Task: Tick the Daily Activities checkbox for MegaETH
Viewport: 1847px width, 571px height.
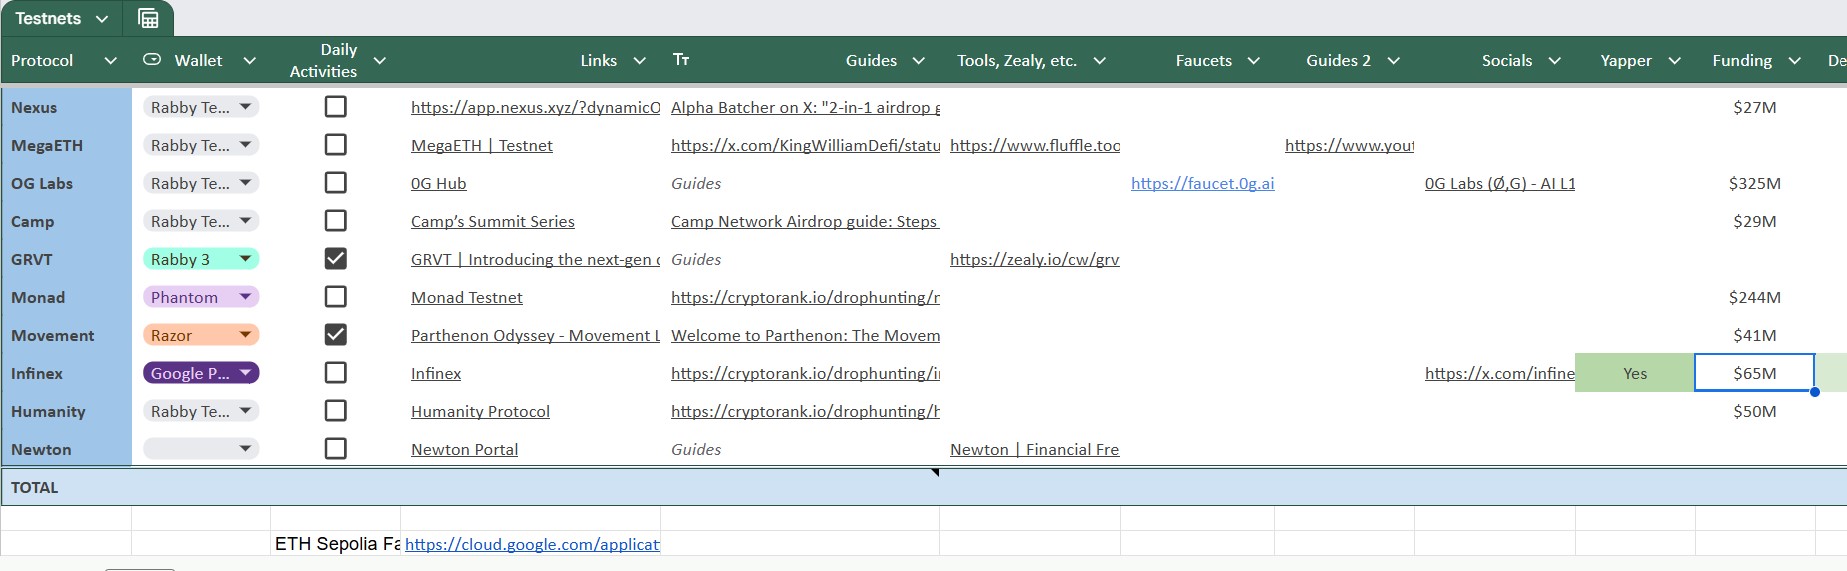Action: [x=336, y=144]
